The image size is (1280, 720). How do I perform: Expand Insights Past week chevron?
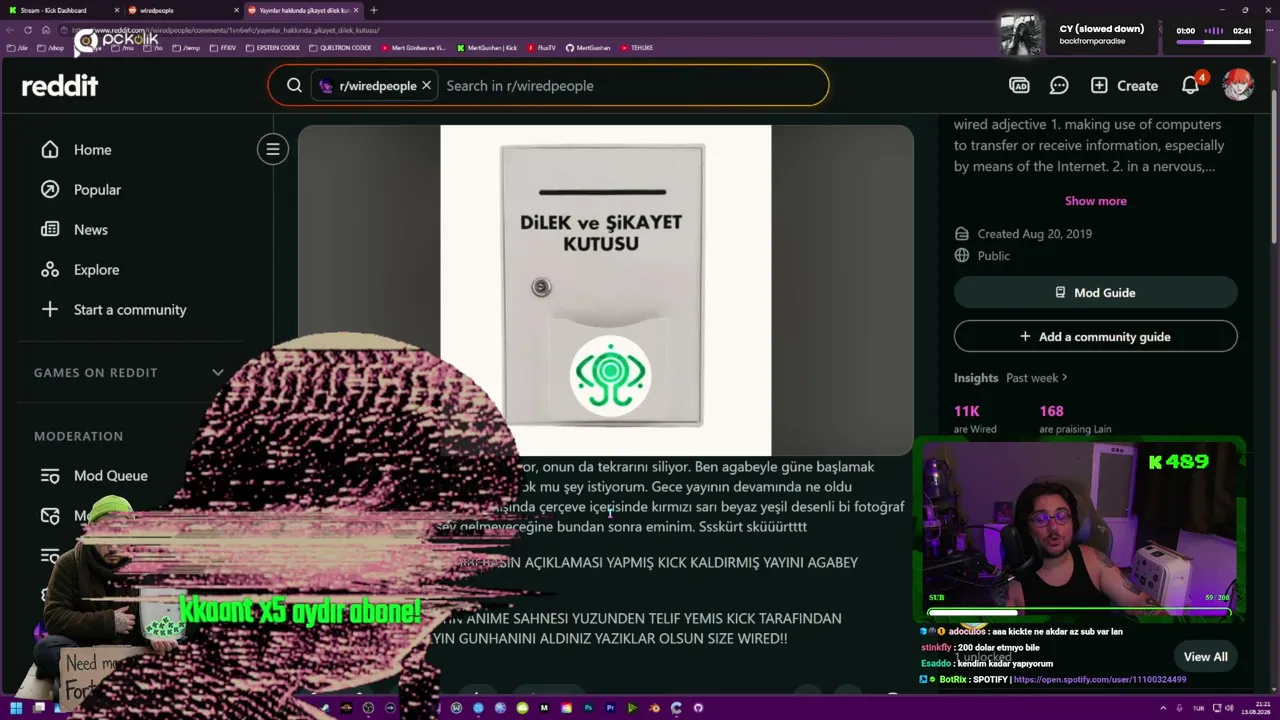coord(1064,378)
